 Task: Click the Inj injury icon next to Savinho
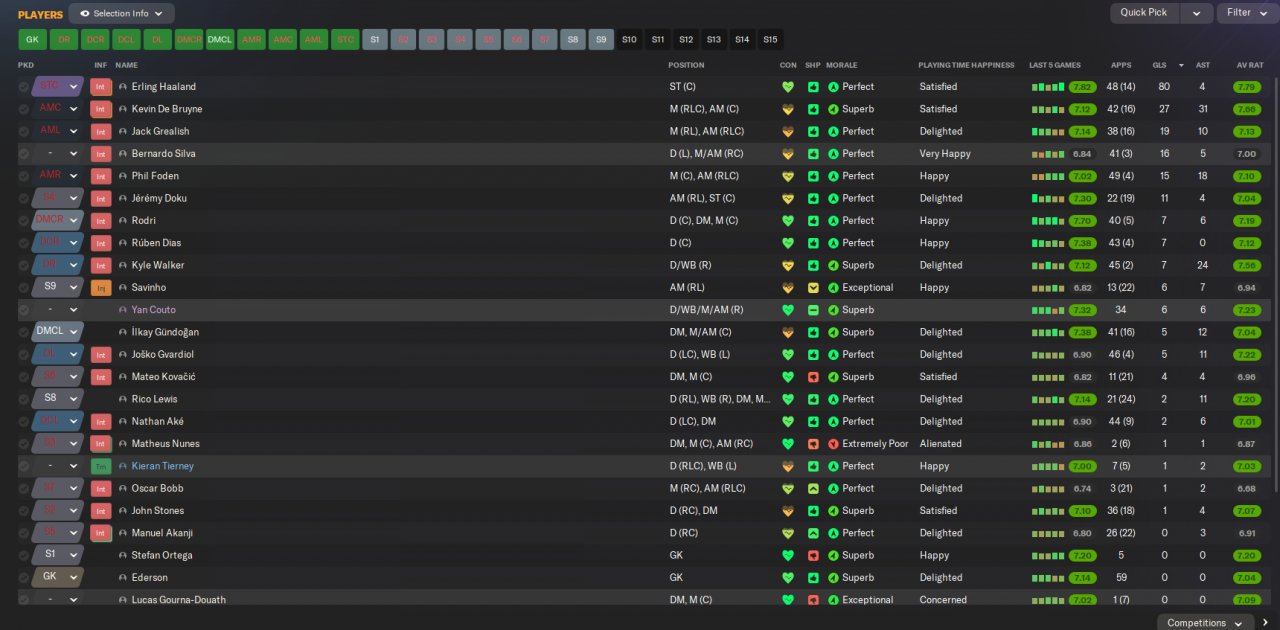[x=101, y=288]
